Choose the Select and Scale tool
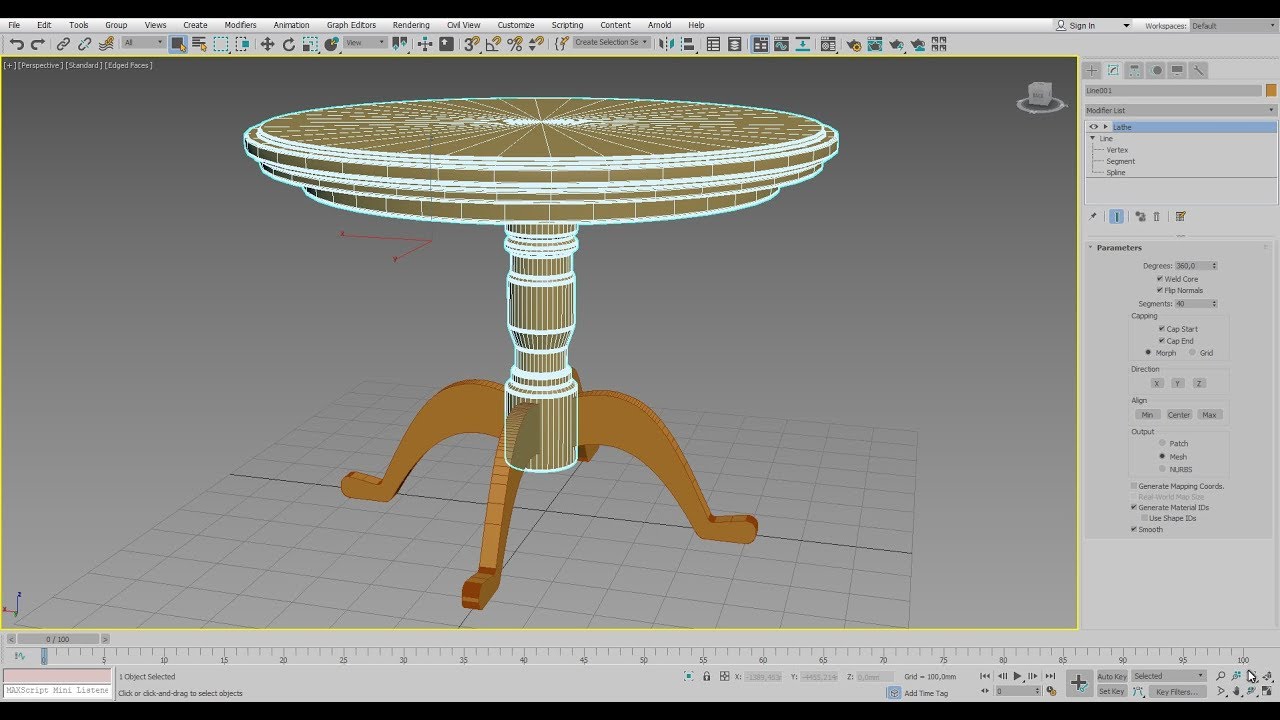 (x=310, y=44)
